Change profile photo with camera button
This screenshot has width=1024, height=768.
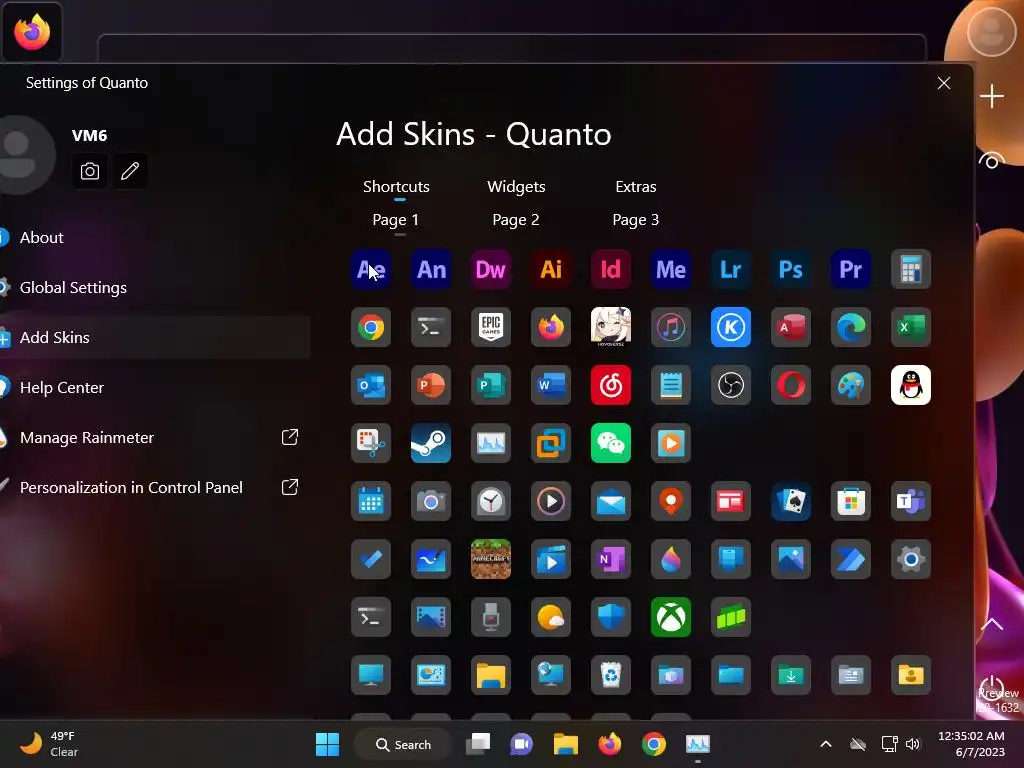click(x=89, y=171)
